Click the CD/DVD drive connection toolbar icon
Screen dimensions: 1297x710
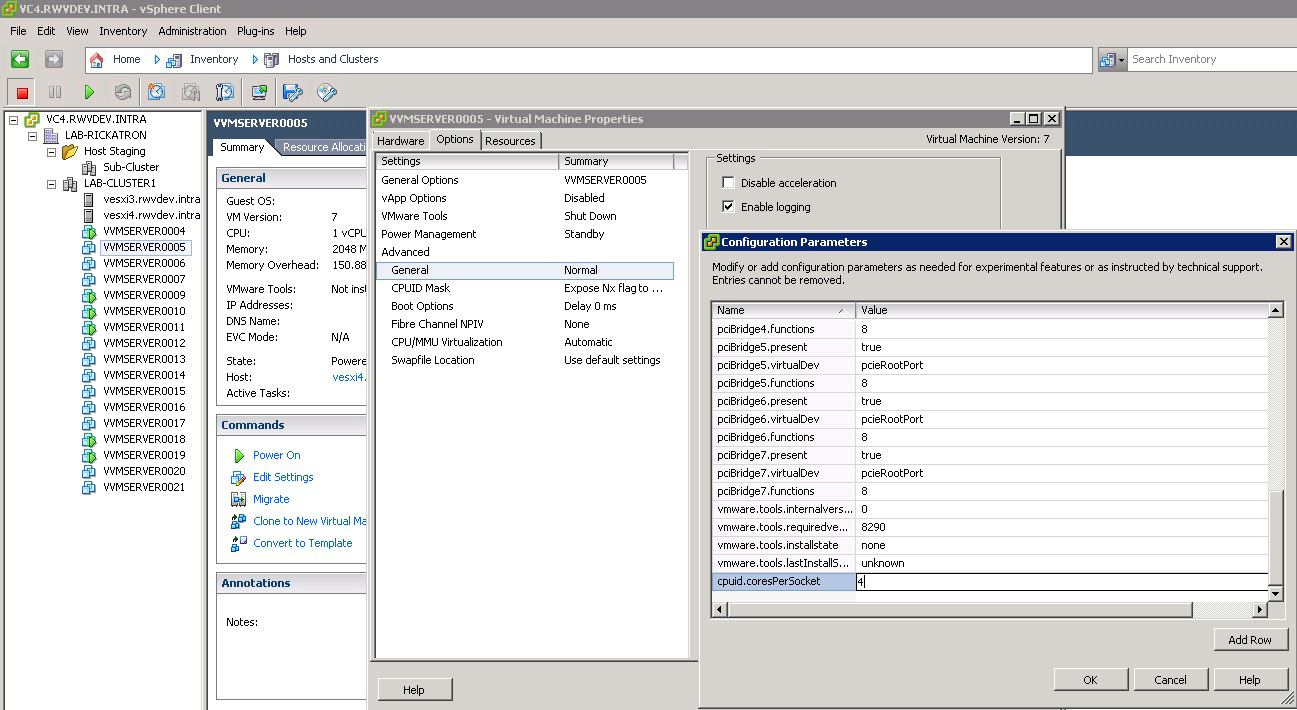click(x=327, y=92)
